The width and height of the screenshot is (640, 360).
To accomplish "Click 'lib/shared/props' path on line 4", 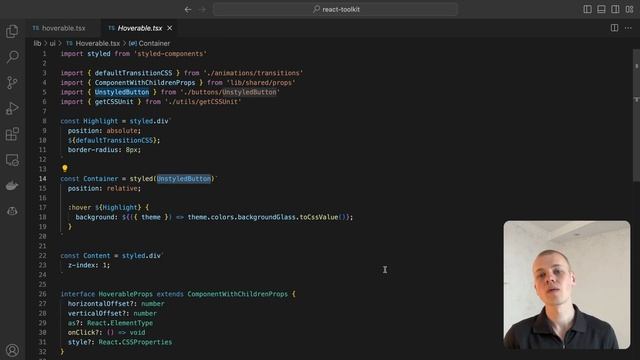I will click(261, 82).
